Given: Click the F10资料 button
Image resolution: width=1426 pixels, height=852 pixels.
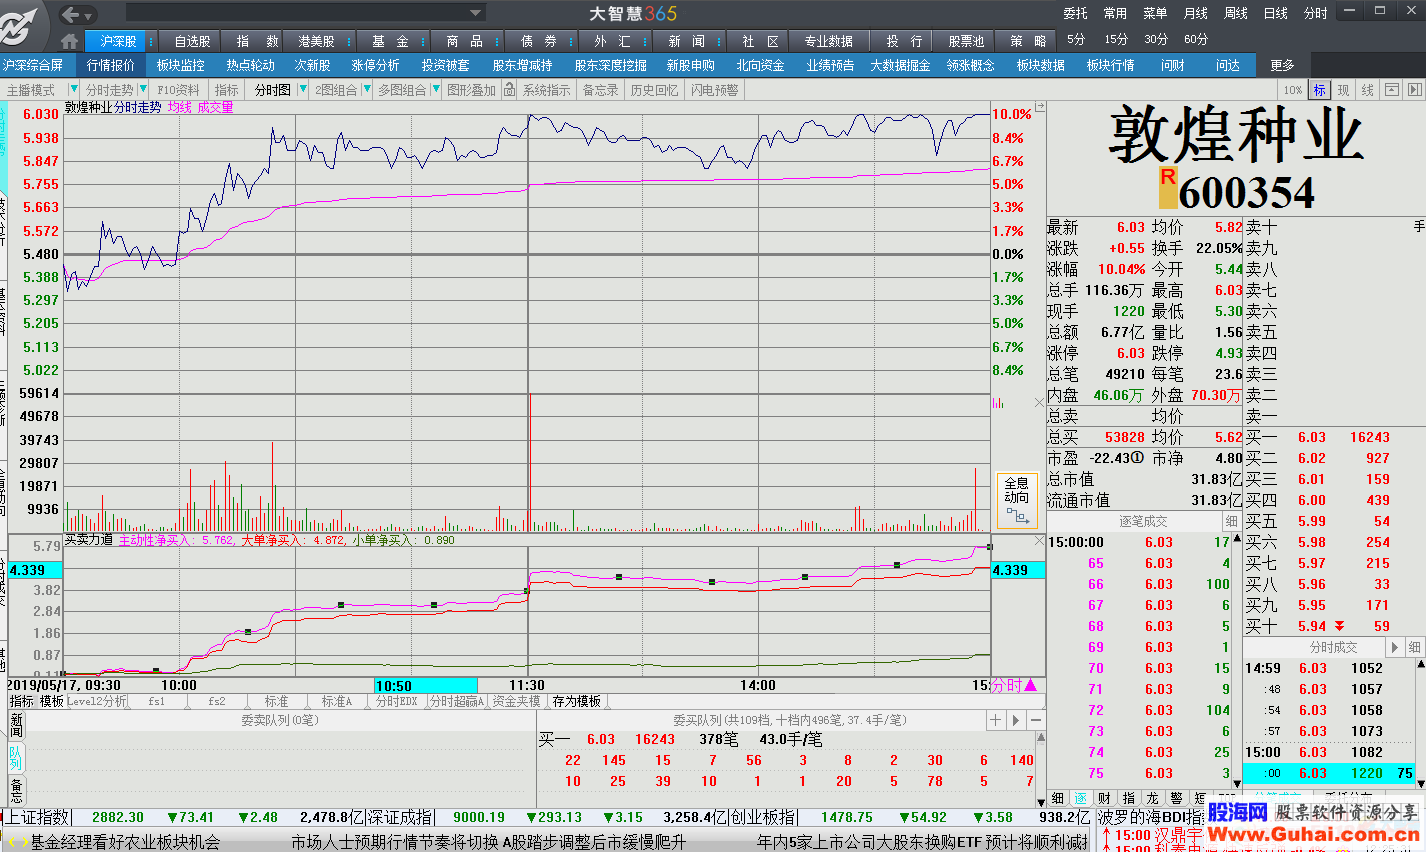Looking at the screenshot, I should pyautogui.click(x=178, y=90).
